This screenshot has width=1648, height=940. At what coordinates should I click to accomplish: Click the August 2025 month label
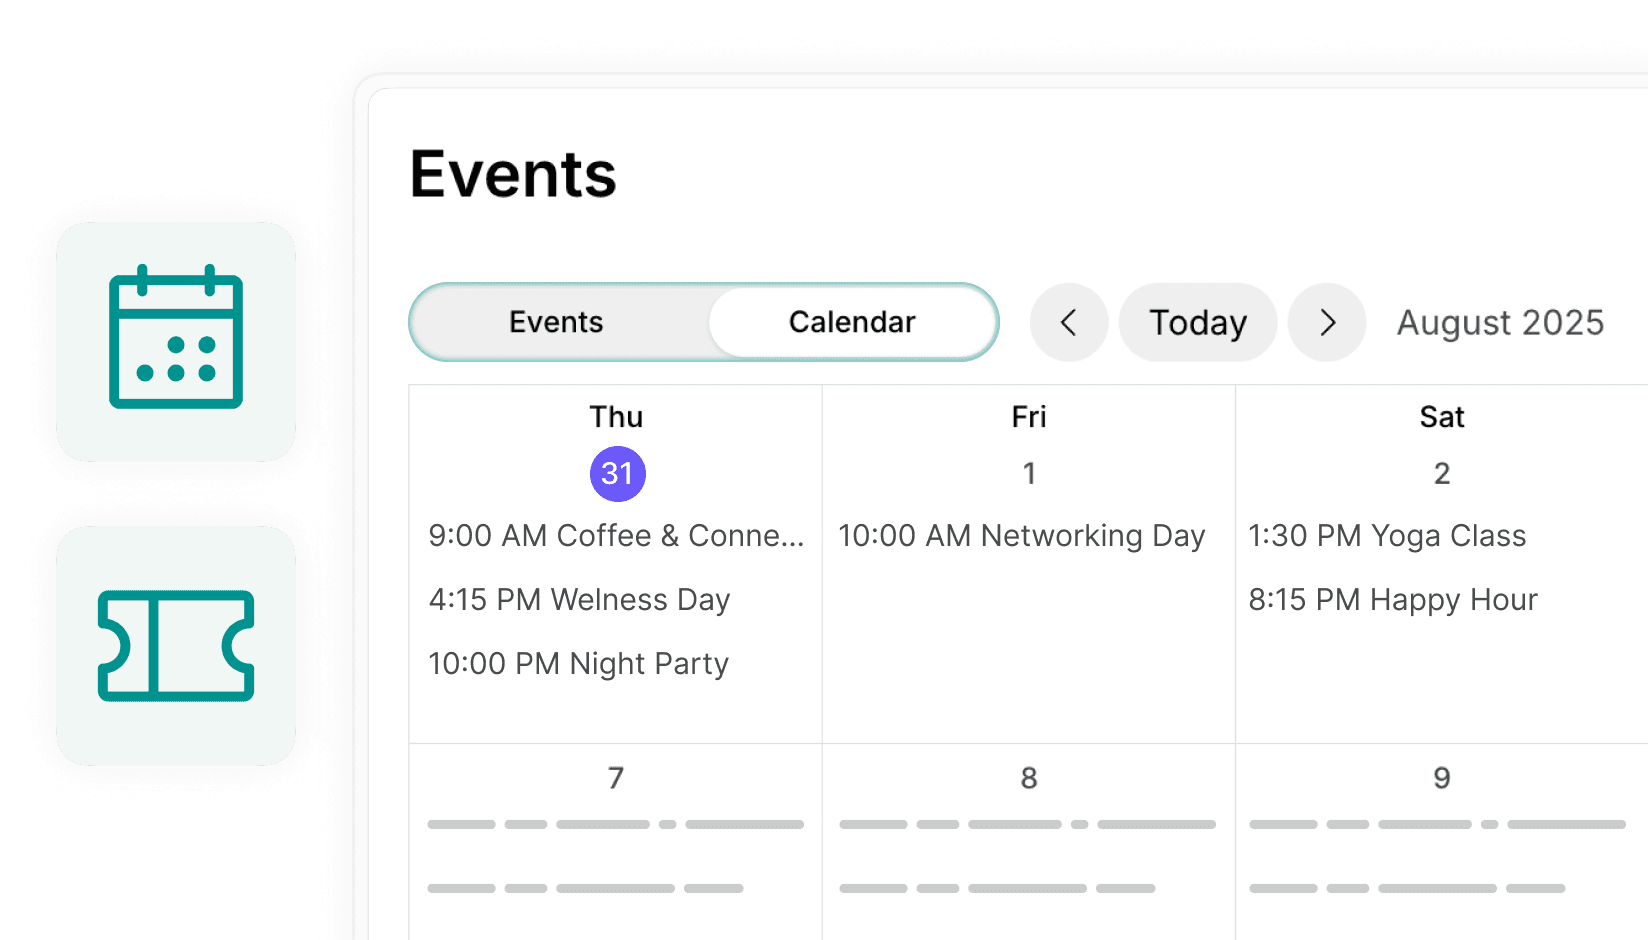1499,322
